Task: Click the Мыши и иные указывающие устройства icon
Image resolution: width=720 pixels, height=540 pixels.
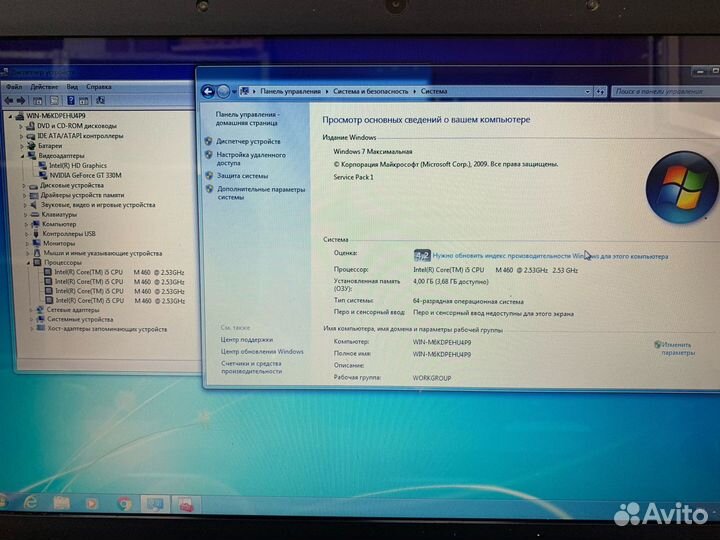Action: [38, 253]
